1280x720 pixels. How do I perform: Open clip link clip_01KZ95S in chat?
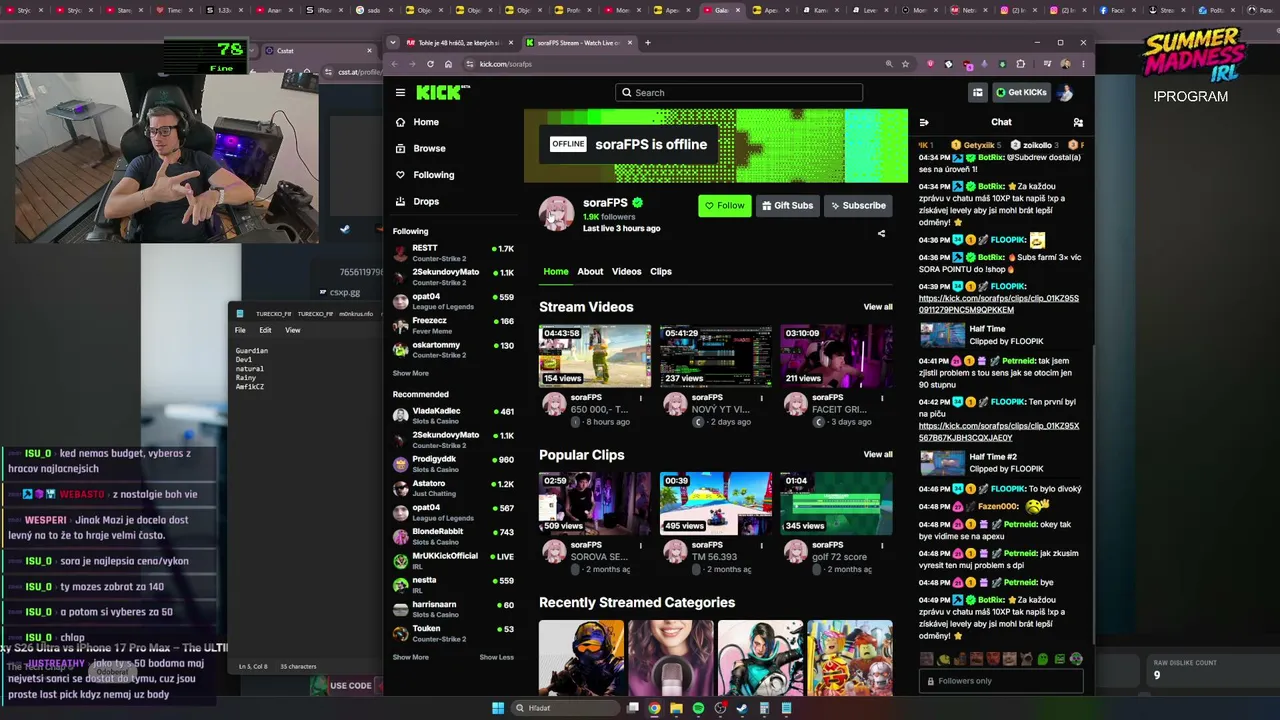point(999,304)
